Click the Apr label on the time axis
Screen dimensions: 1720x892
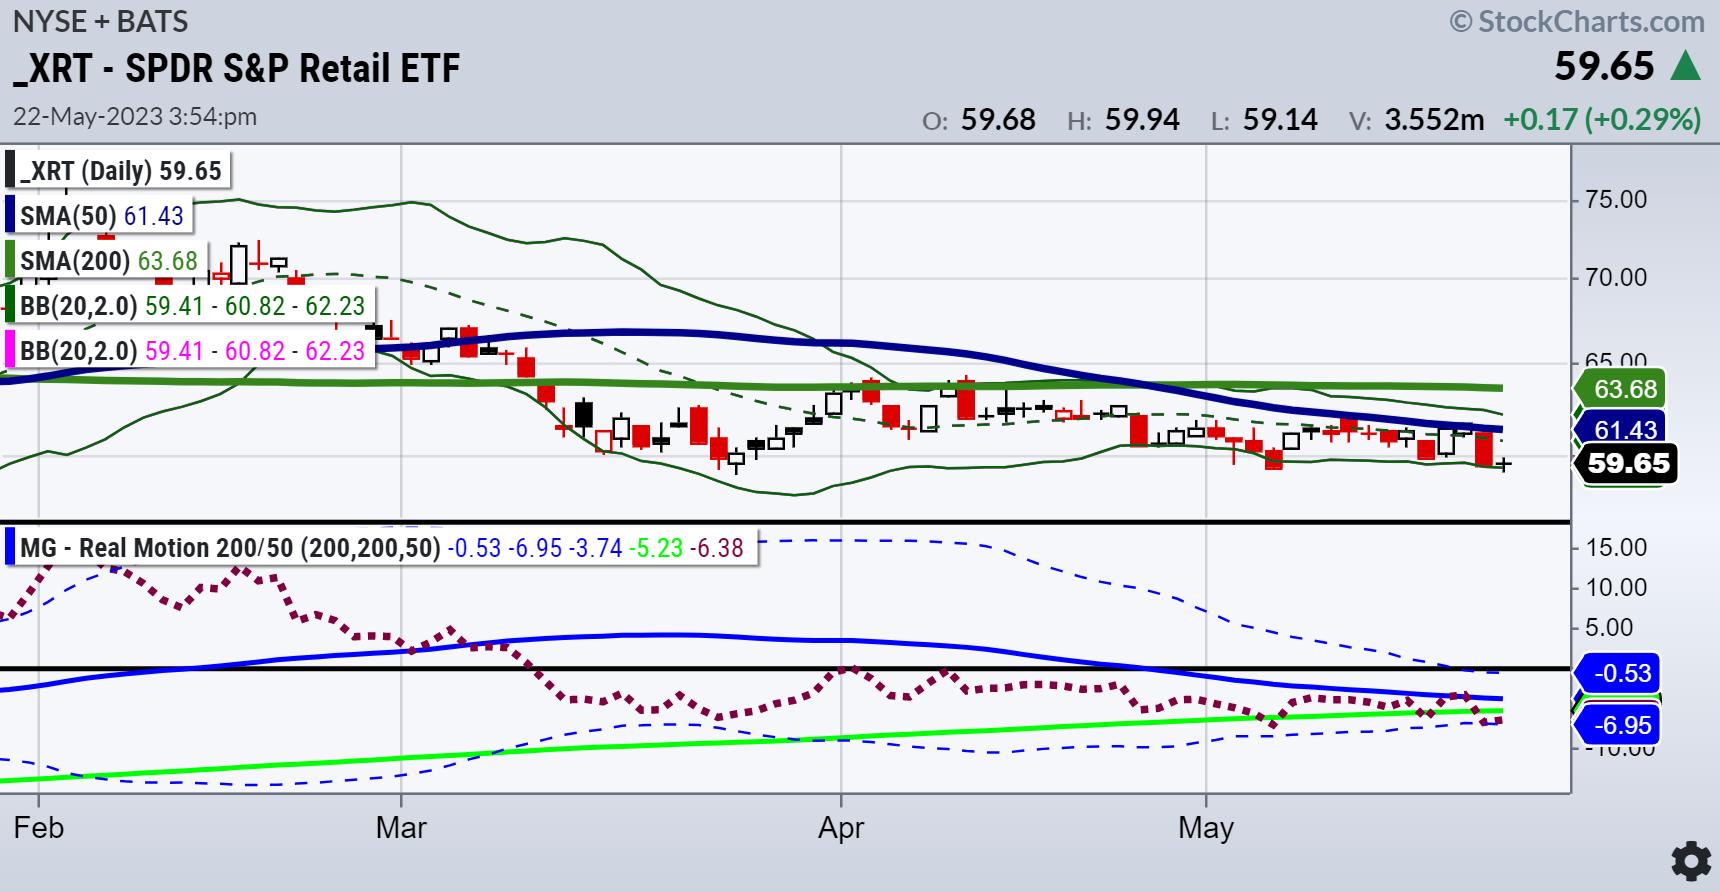841,828
